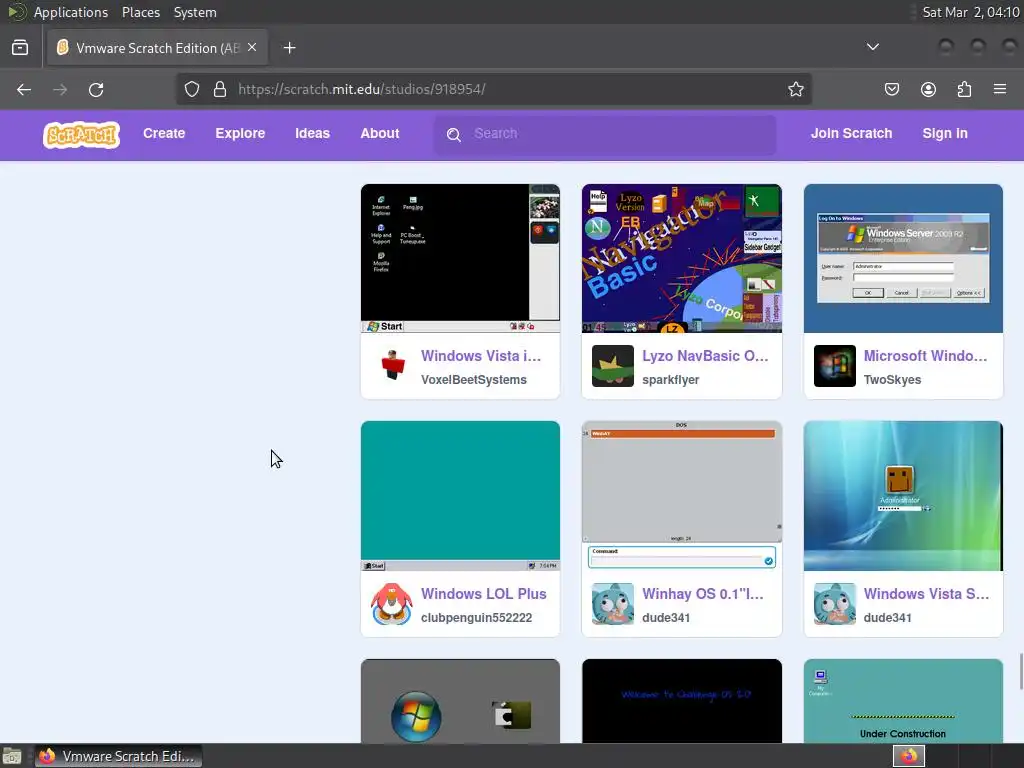
Task: Open Firefox account icon
Action: (928, 89)
